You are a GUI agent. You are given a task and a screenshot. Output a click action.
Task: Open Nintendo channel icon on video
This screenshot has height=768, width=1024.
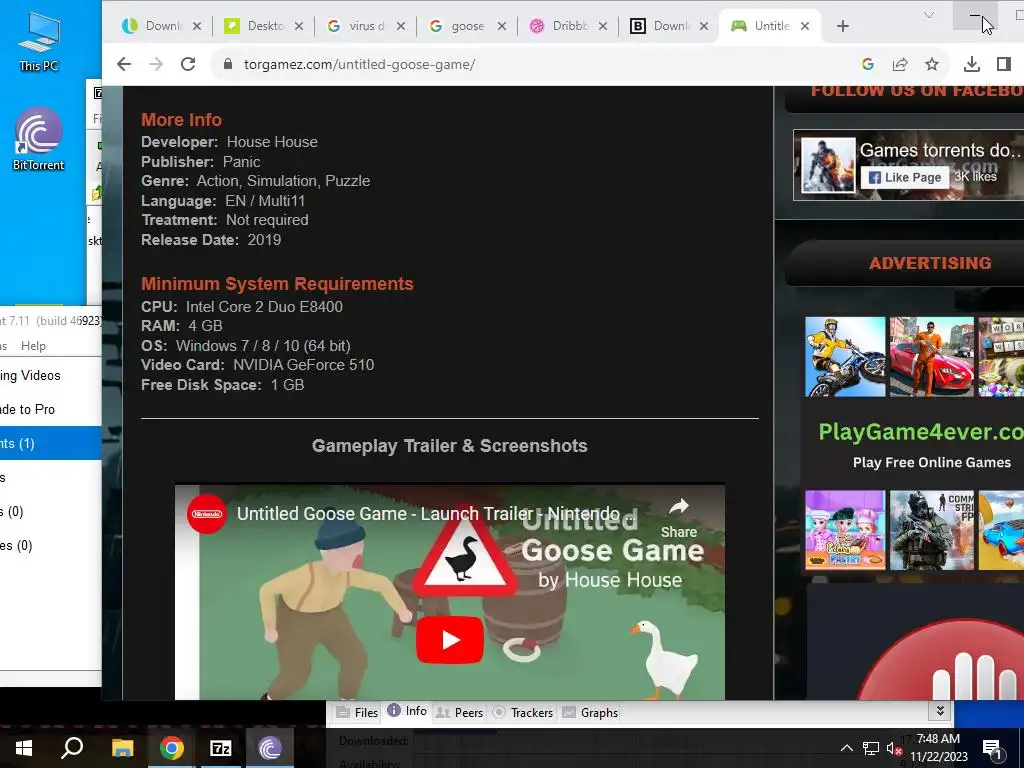(x=207, y=514)
